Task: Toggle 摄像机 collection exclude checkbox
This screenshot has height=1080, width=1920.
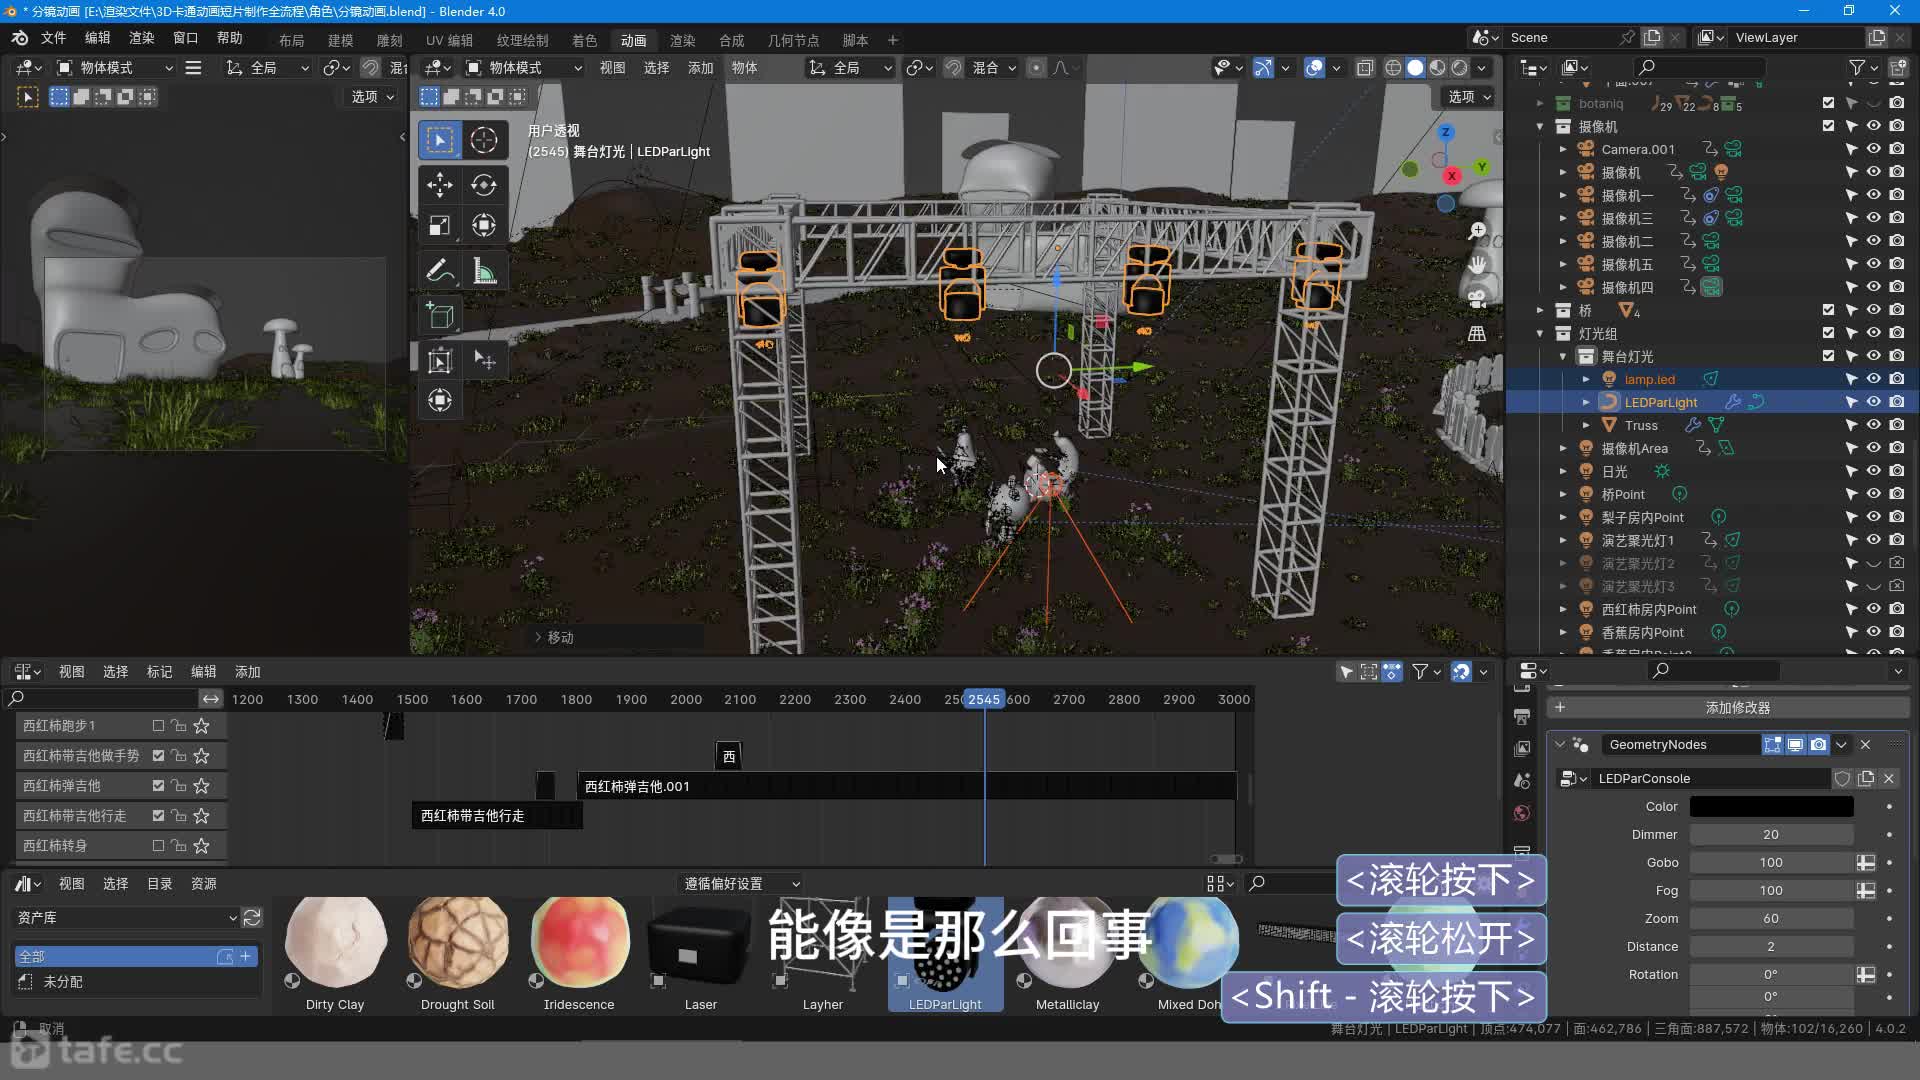Action: (1828, 126)
